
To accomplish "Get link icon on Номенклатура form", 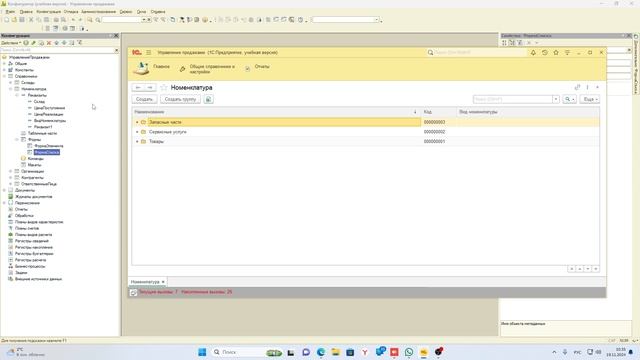I will click(x=577, y=87).
